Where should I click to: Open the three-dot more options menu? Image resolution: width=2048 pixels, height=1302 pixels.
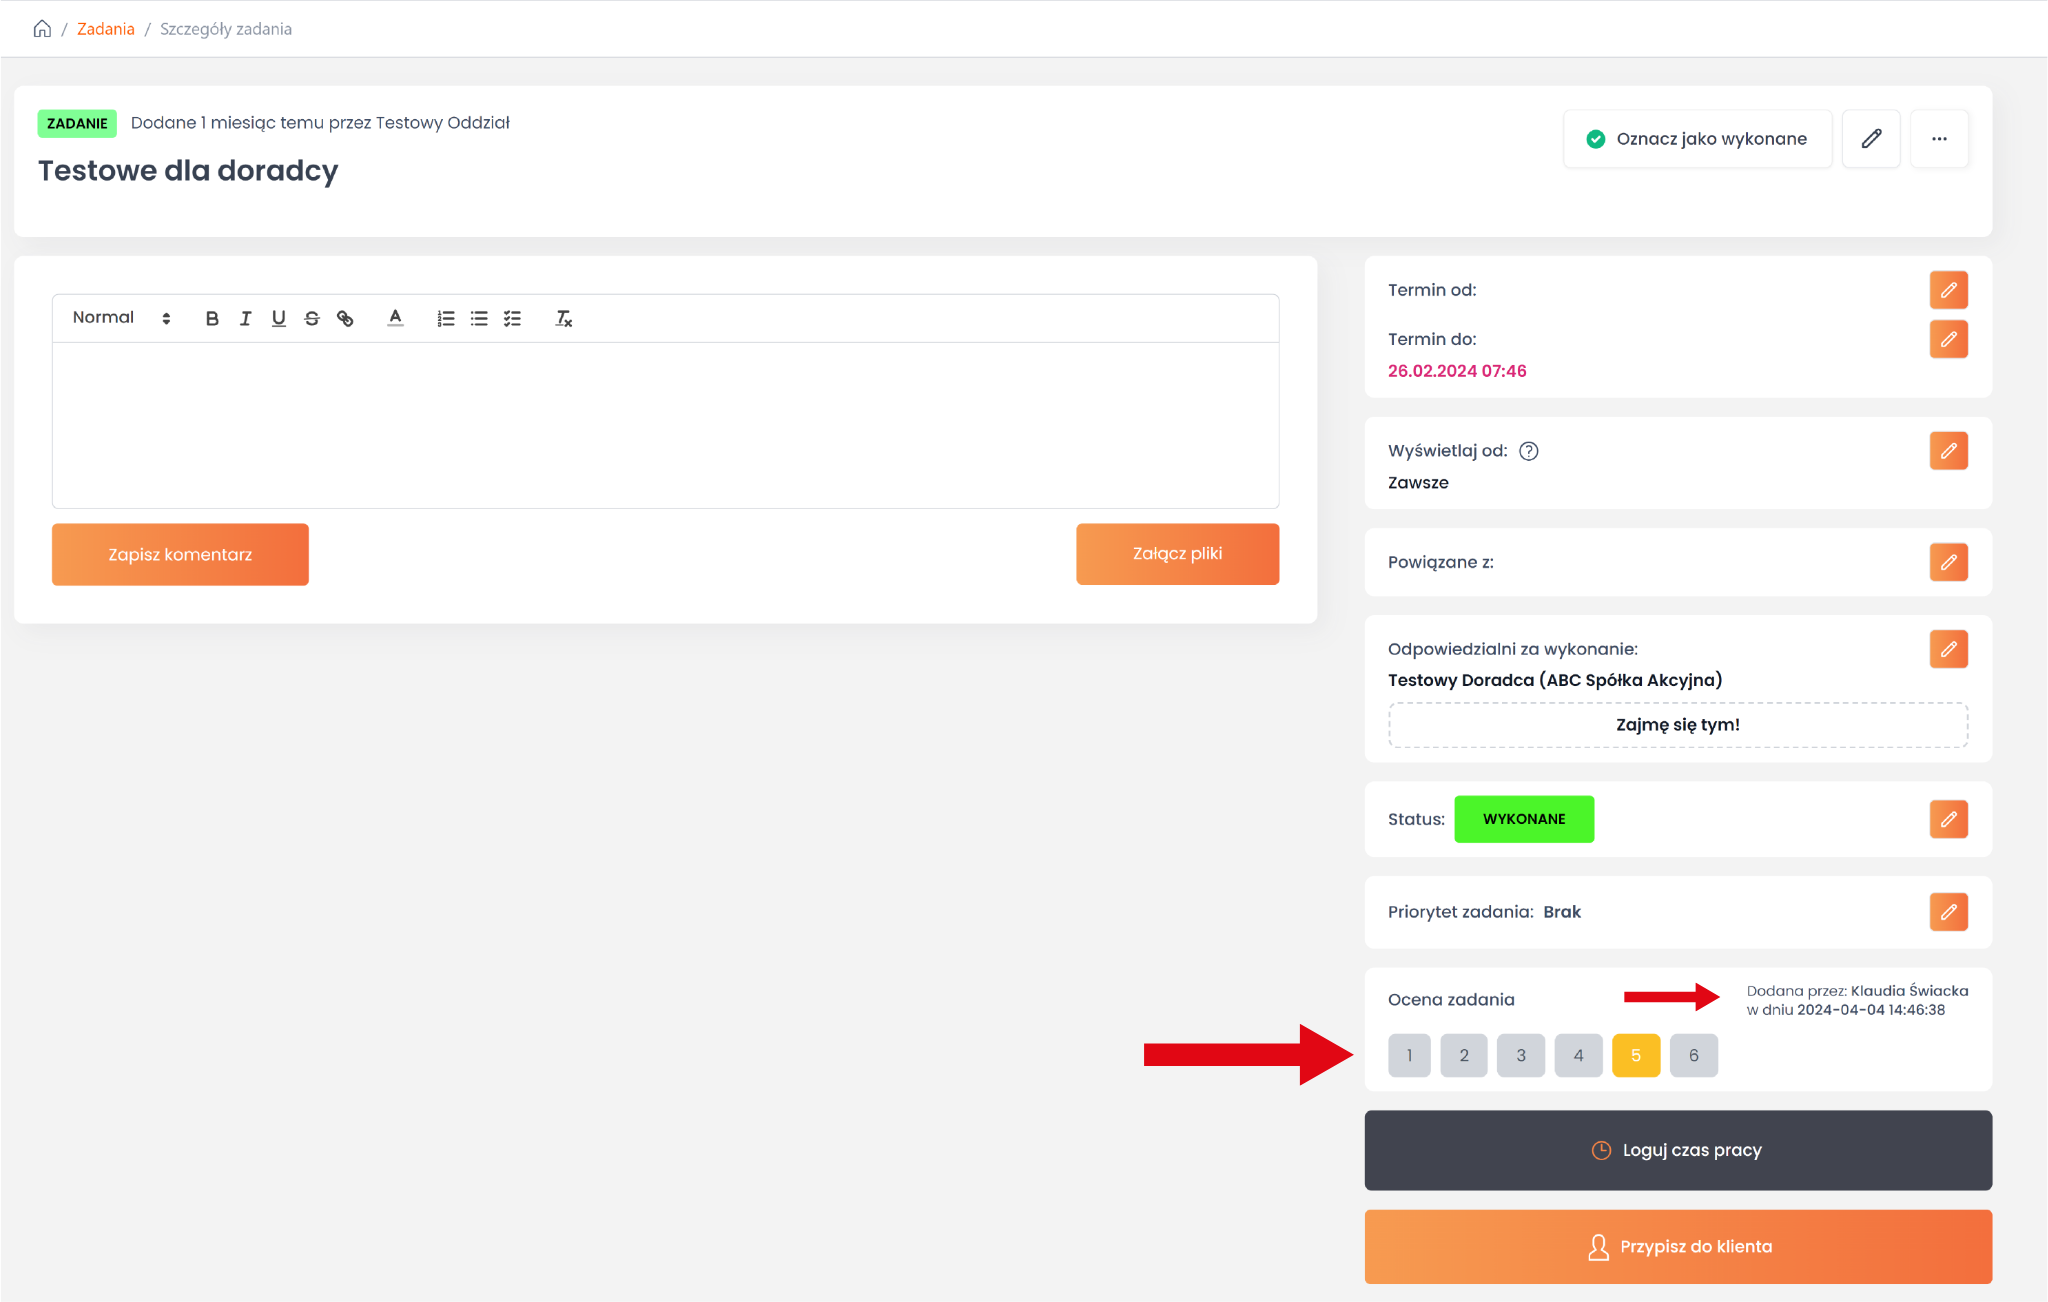click(x=1939, y=139)
